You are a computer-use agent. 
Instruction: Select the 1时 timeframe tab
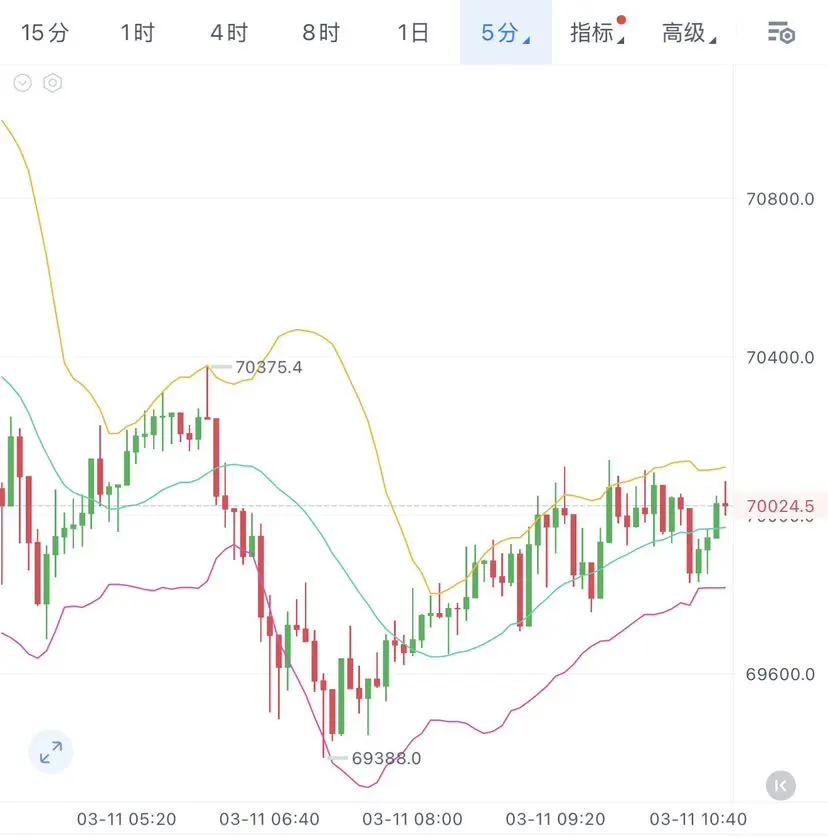click(x=137, y=33)
